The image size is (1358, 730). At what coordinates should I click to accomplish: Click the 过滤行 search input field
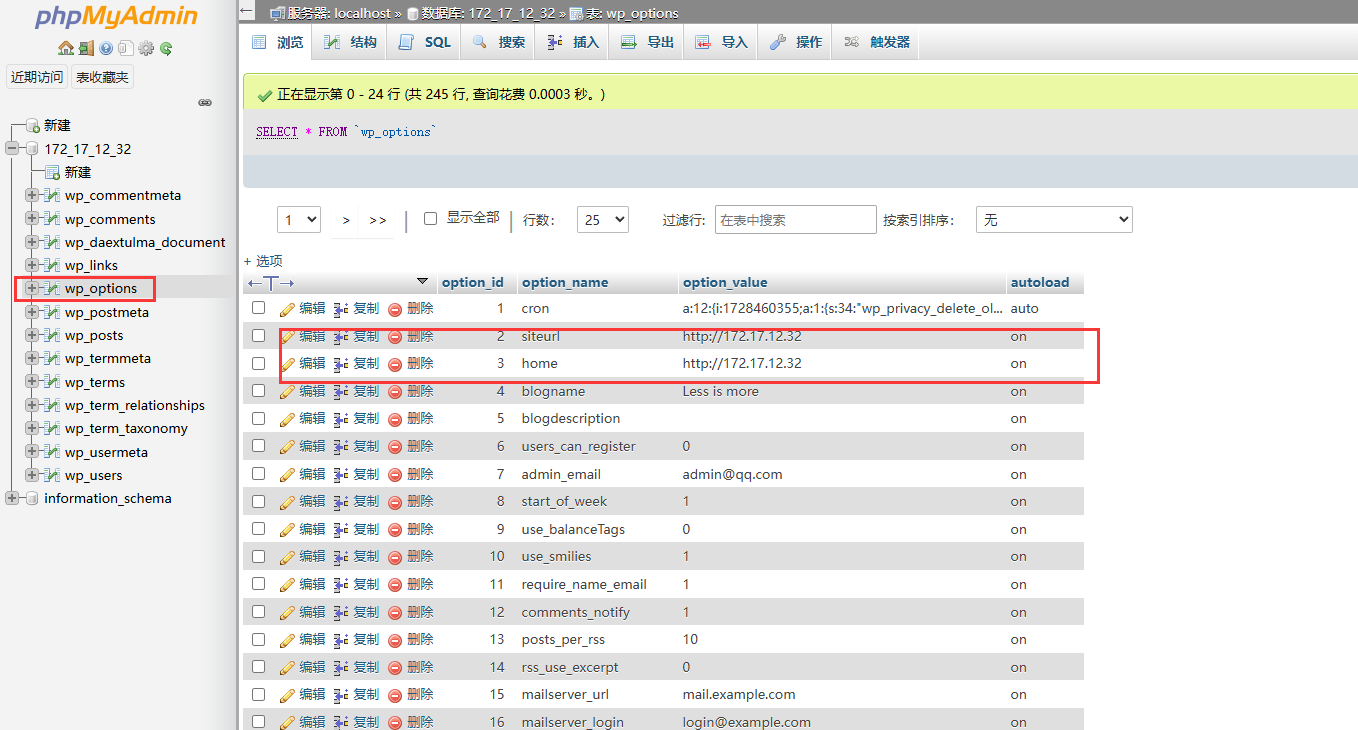point(795,220)
